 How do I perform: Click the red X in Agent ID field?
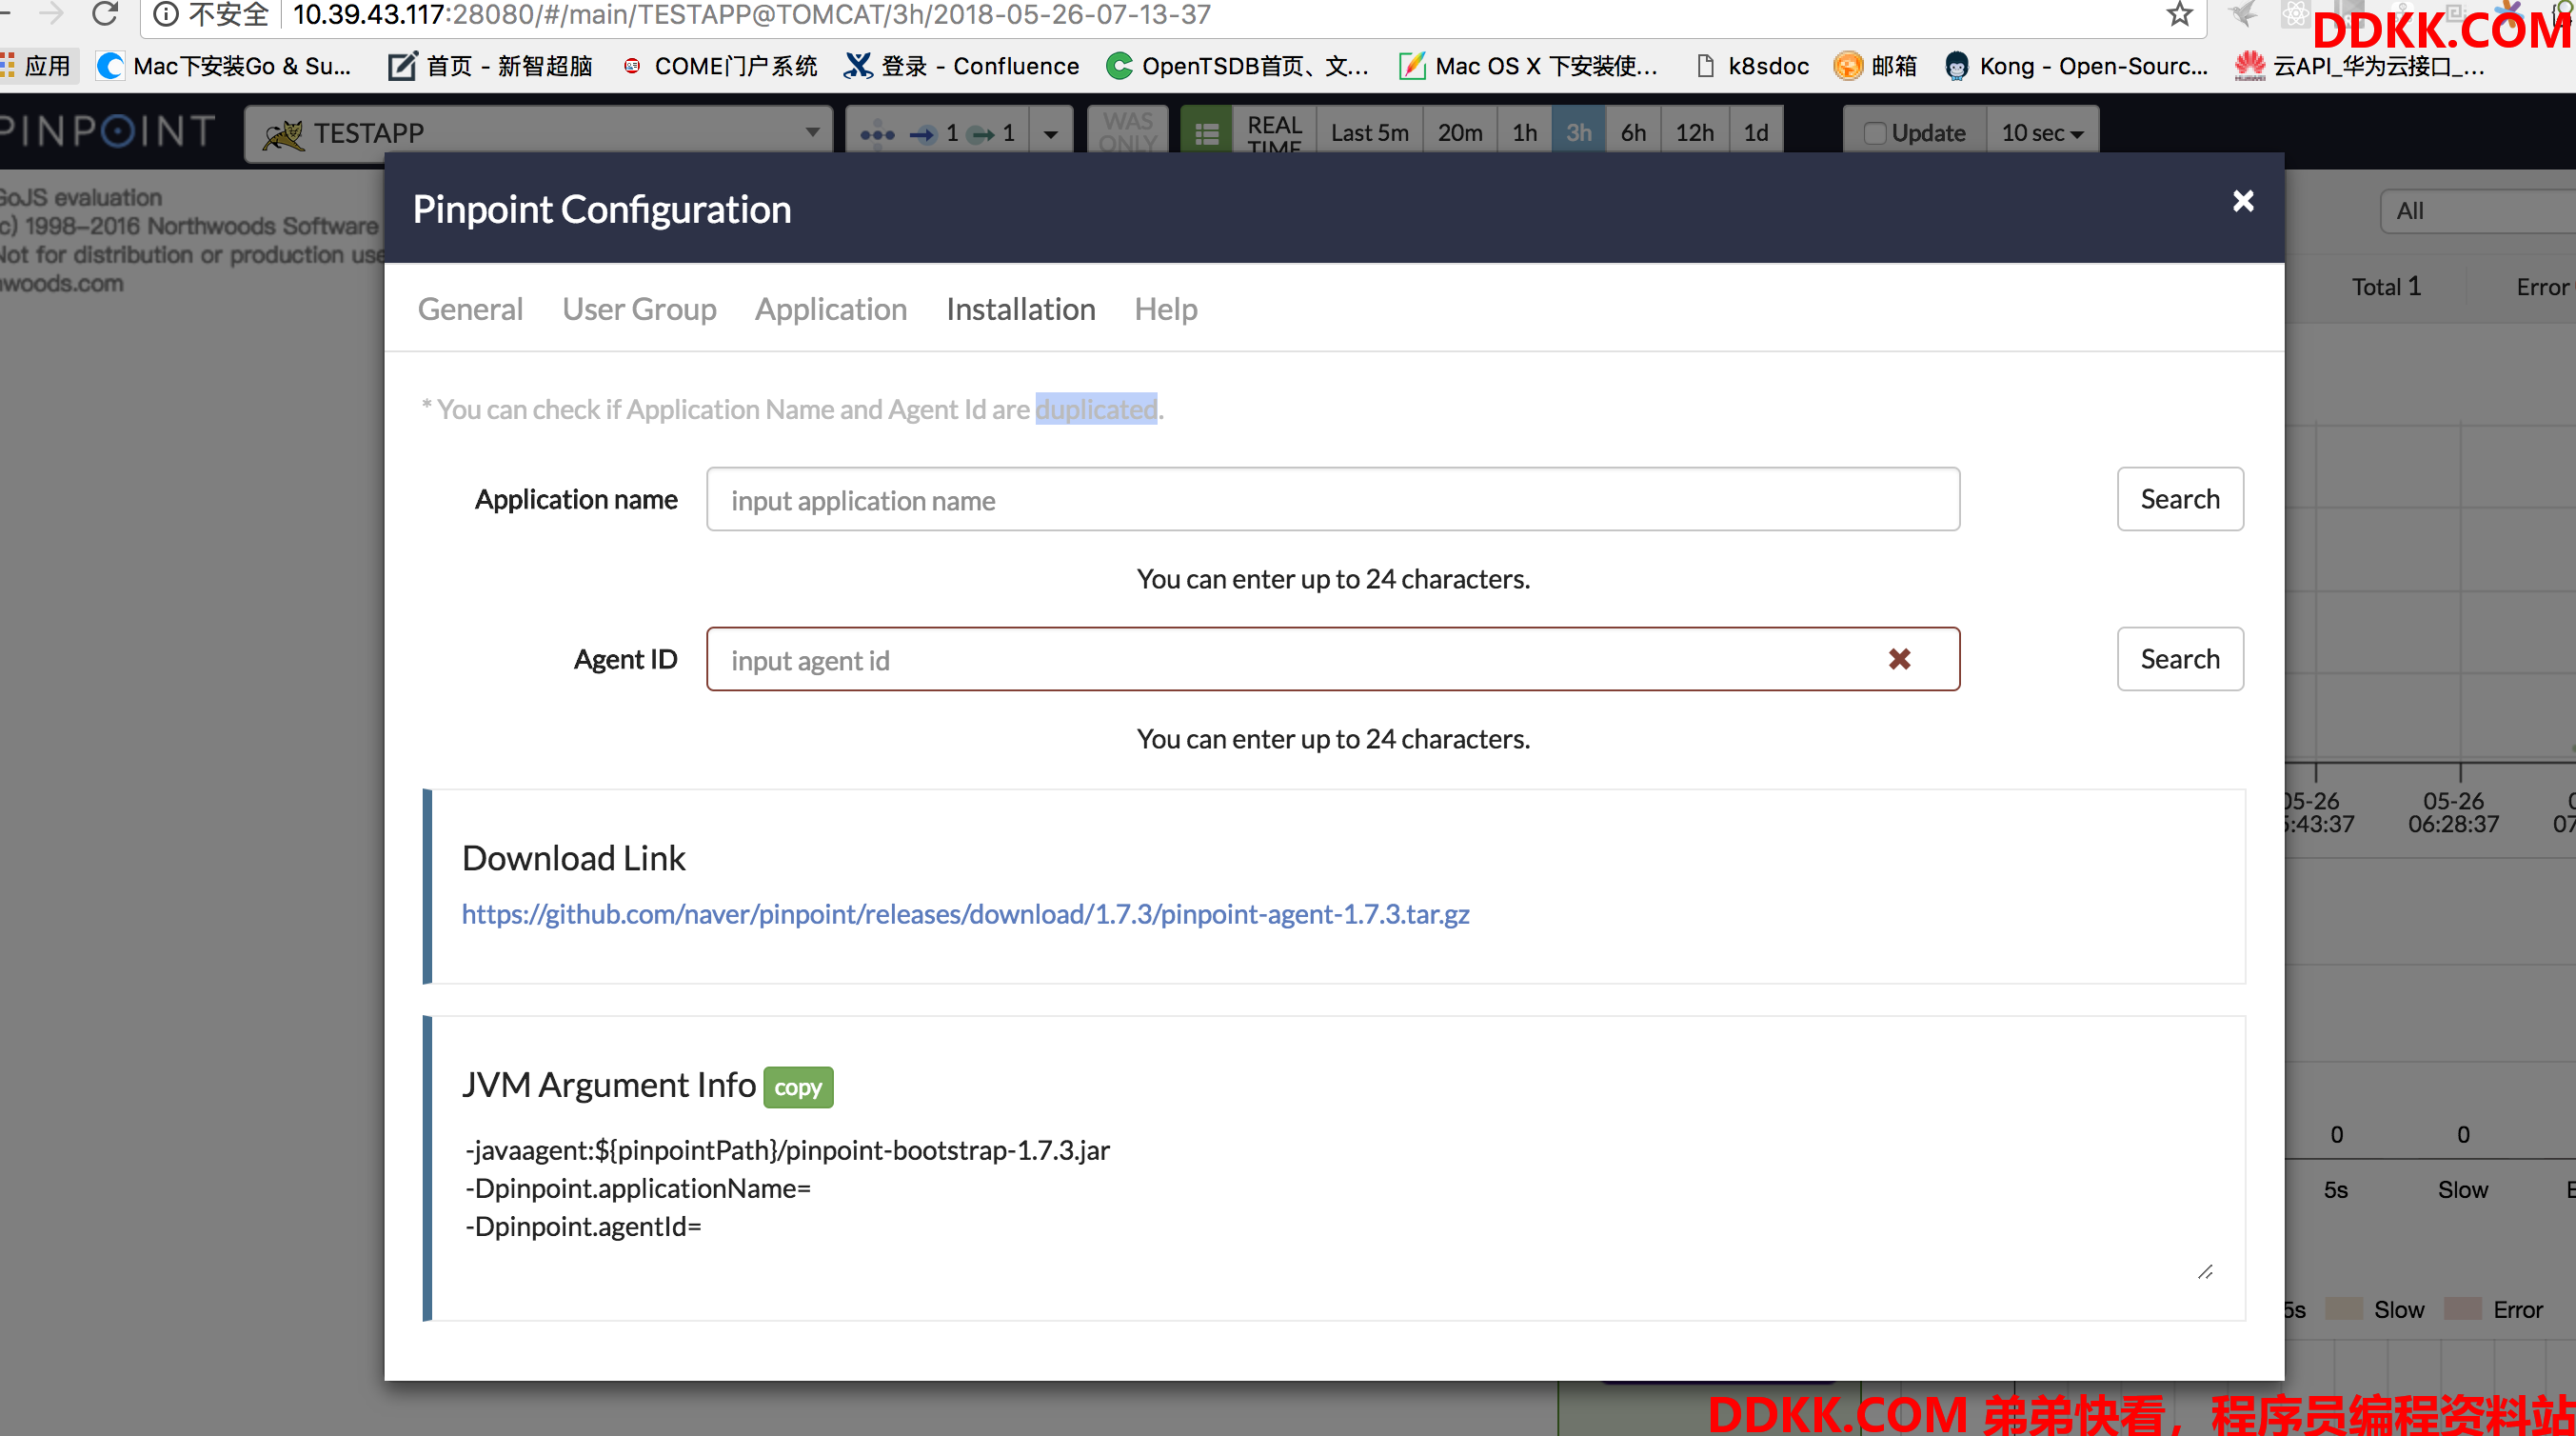[x=1899, y=659]
